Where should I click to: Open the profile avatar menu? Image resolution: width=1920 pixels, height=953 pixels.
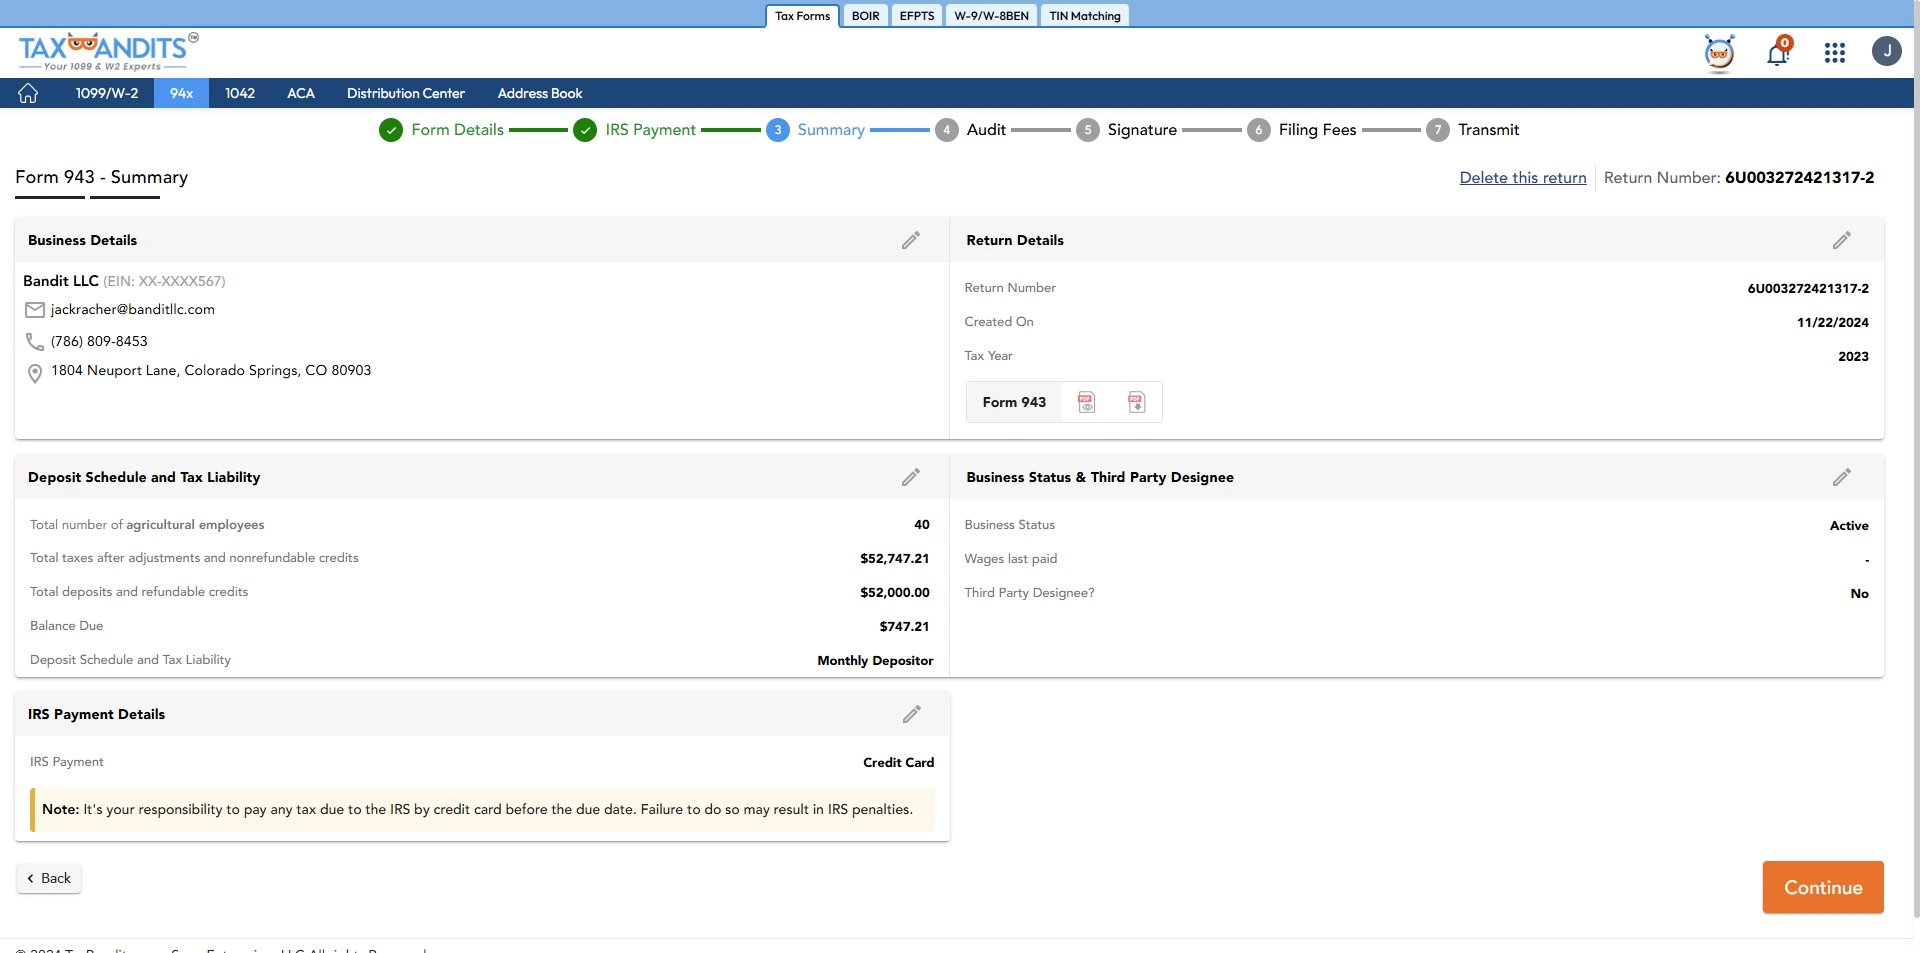(1888, 51)
